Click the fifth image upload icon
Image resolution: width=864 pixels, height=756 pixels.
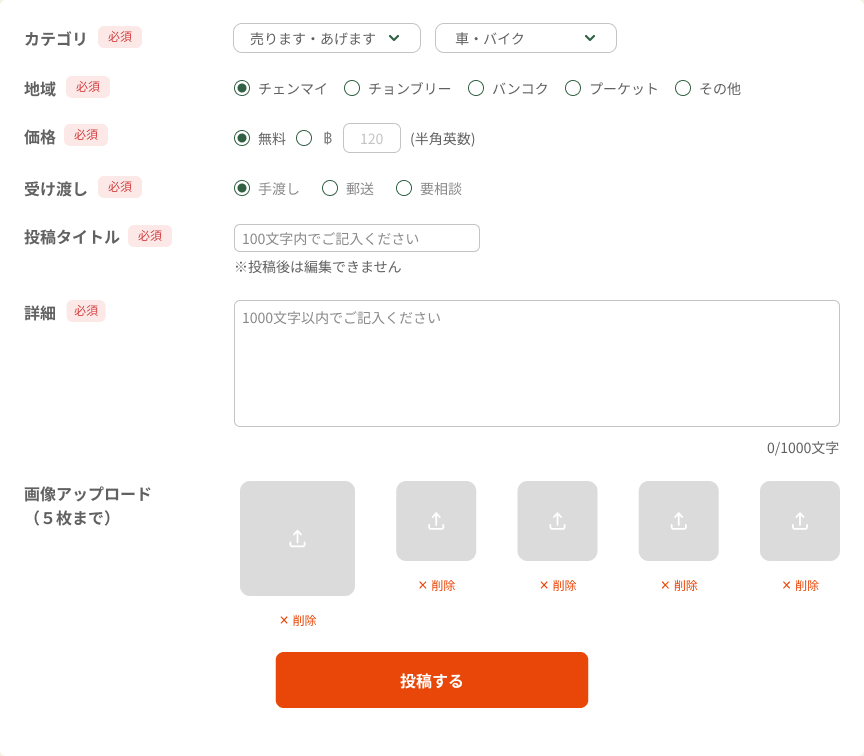pyautogui.click(x=799, y=520)
